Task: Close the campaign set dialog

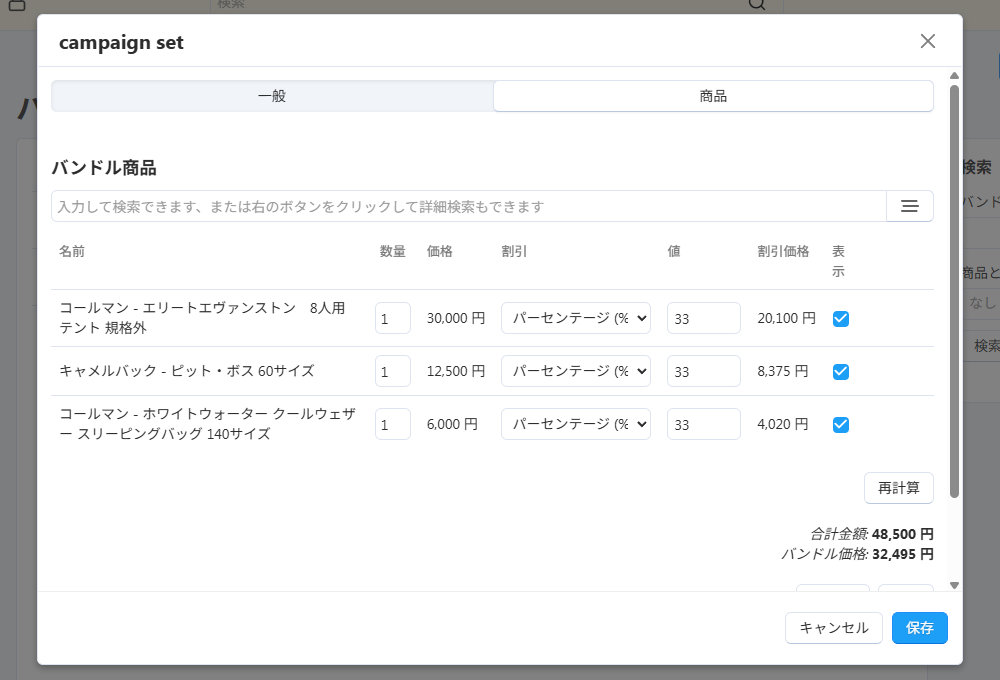Action: click(x=927, y=41)
